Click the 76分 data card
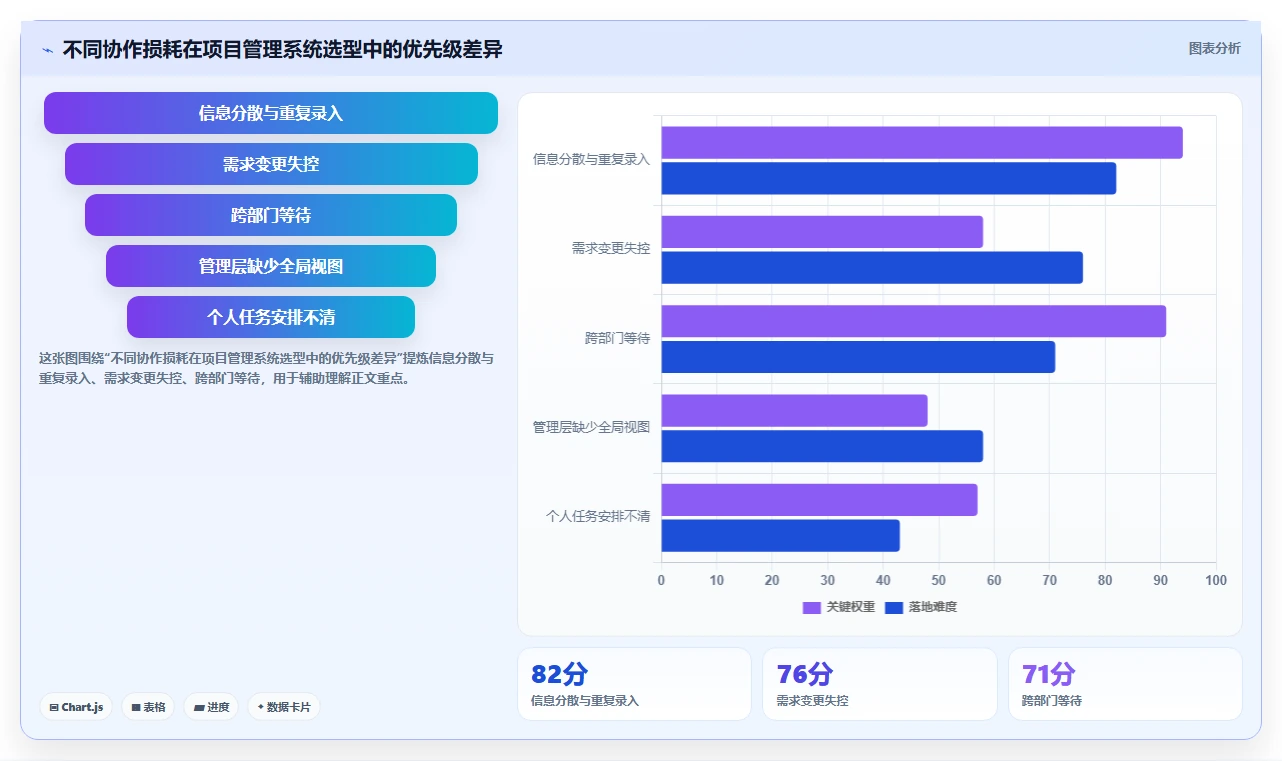The image size is (1282, 761). [880, 684]
